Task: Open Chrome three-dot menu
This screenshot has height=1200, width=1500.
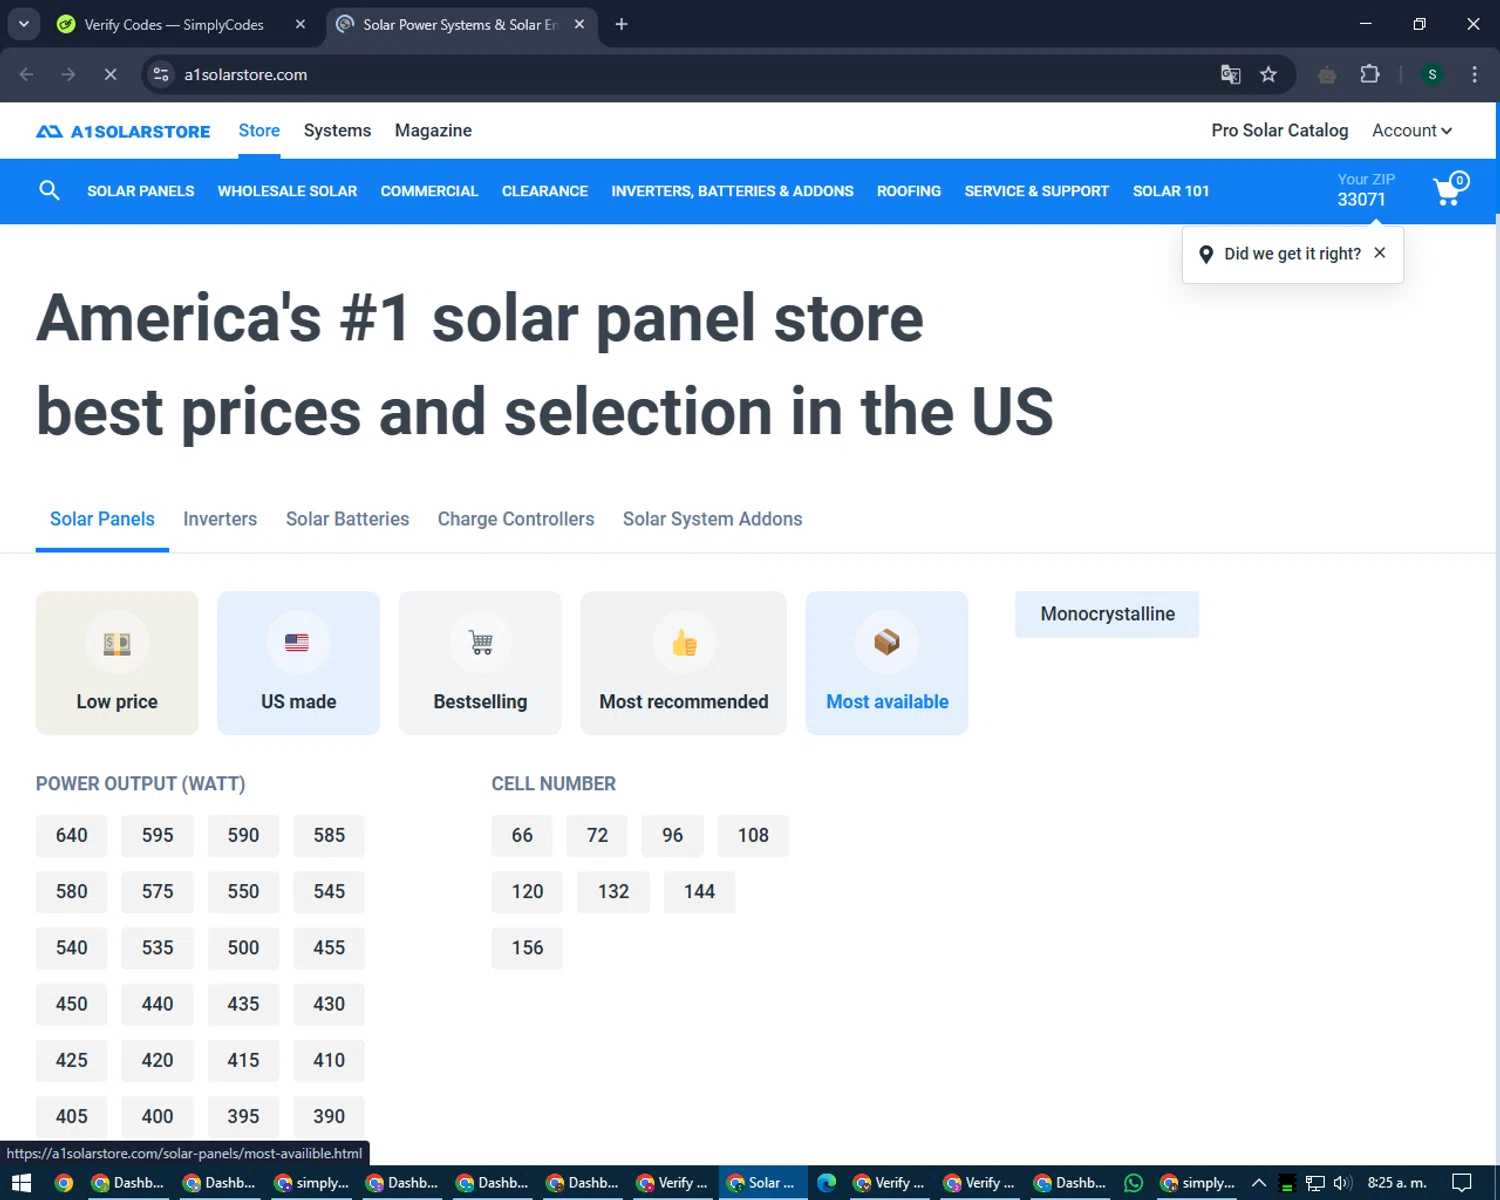Action: click(x=1474, y=74)
